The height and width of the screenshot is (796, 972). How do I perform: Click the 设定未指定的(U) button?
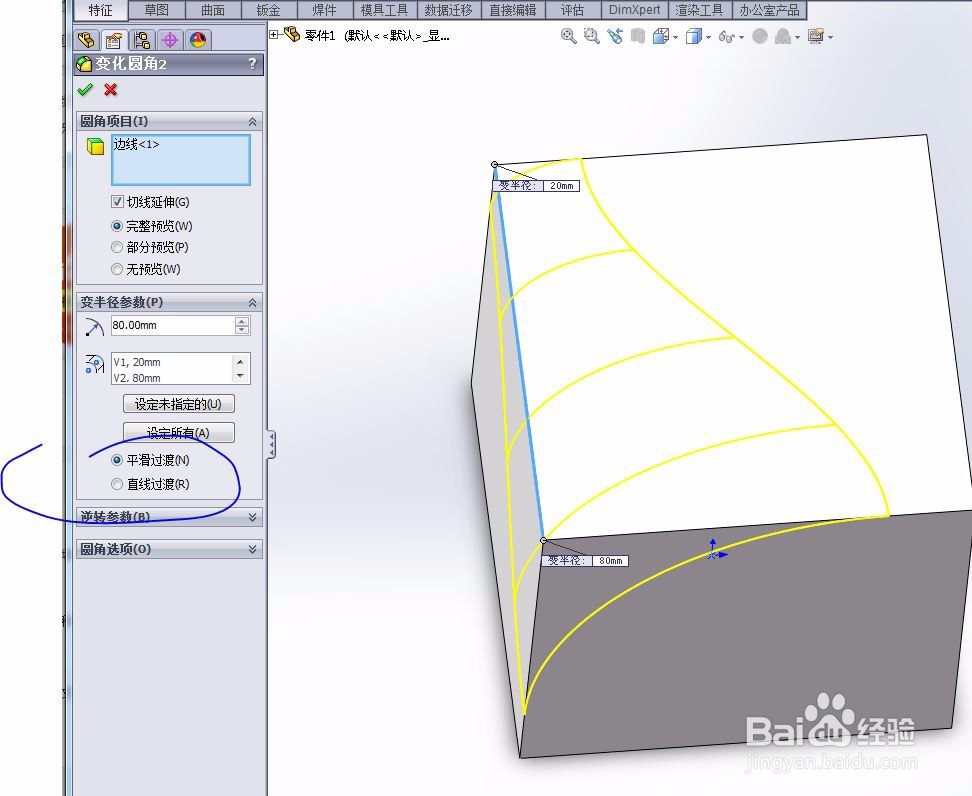pos(179,404)
